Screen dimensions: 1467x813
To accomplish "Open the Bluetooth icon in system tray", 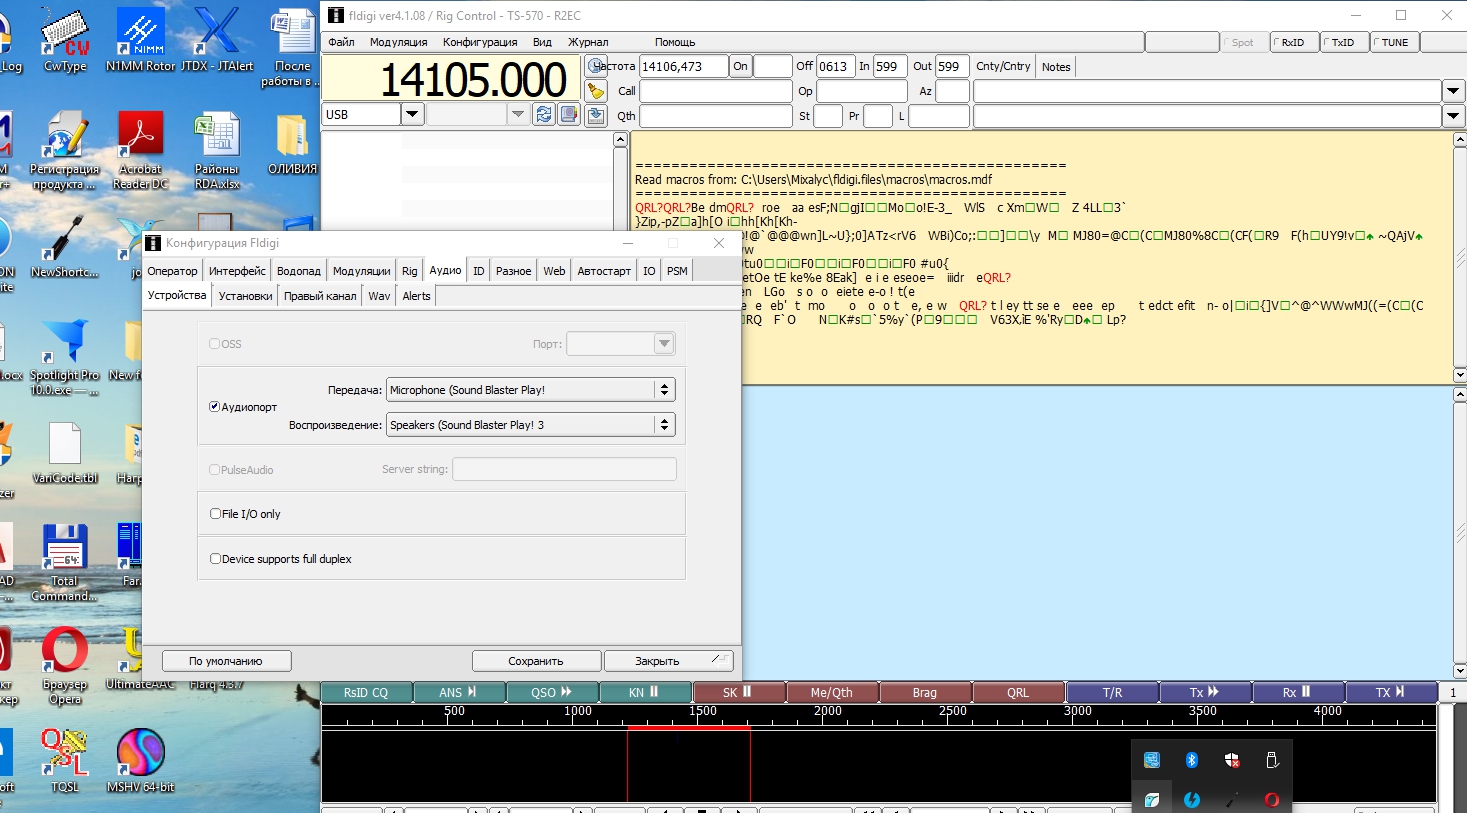I will pyautogui.click(x=1191, y=760).
